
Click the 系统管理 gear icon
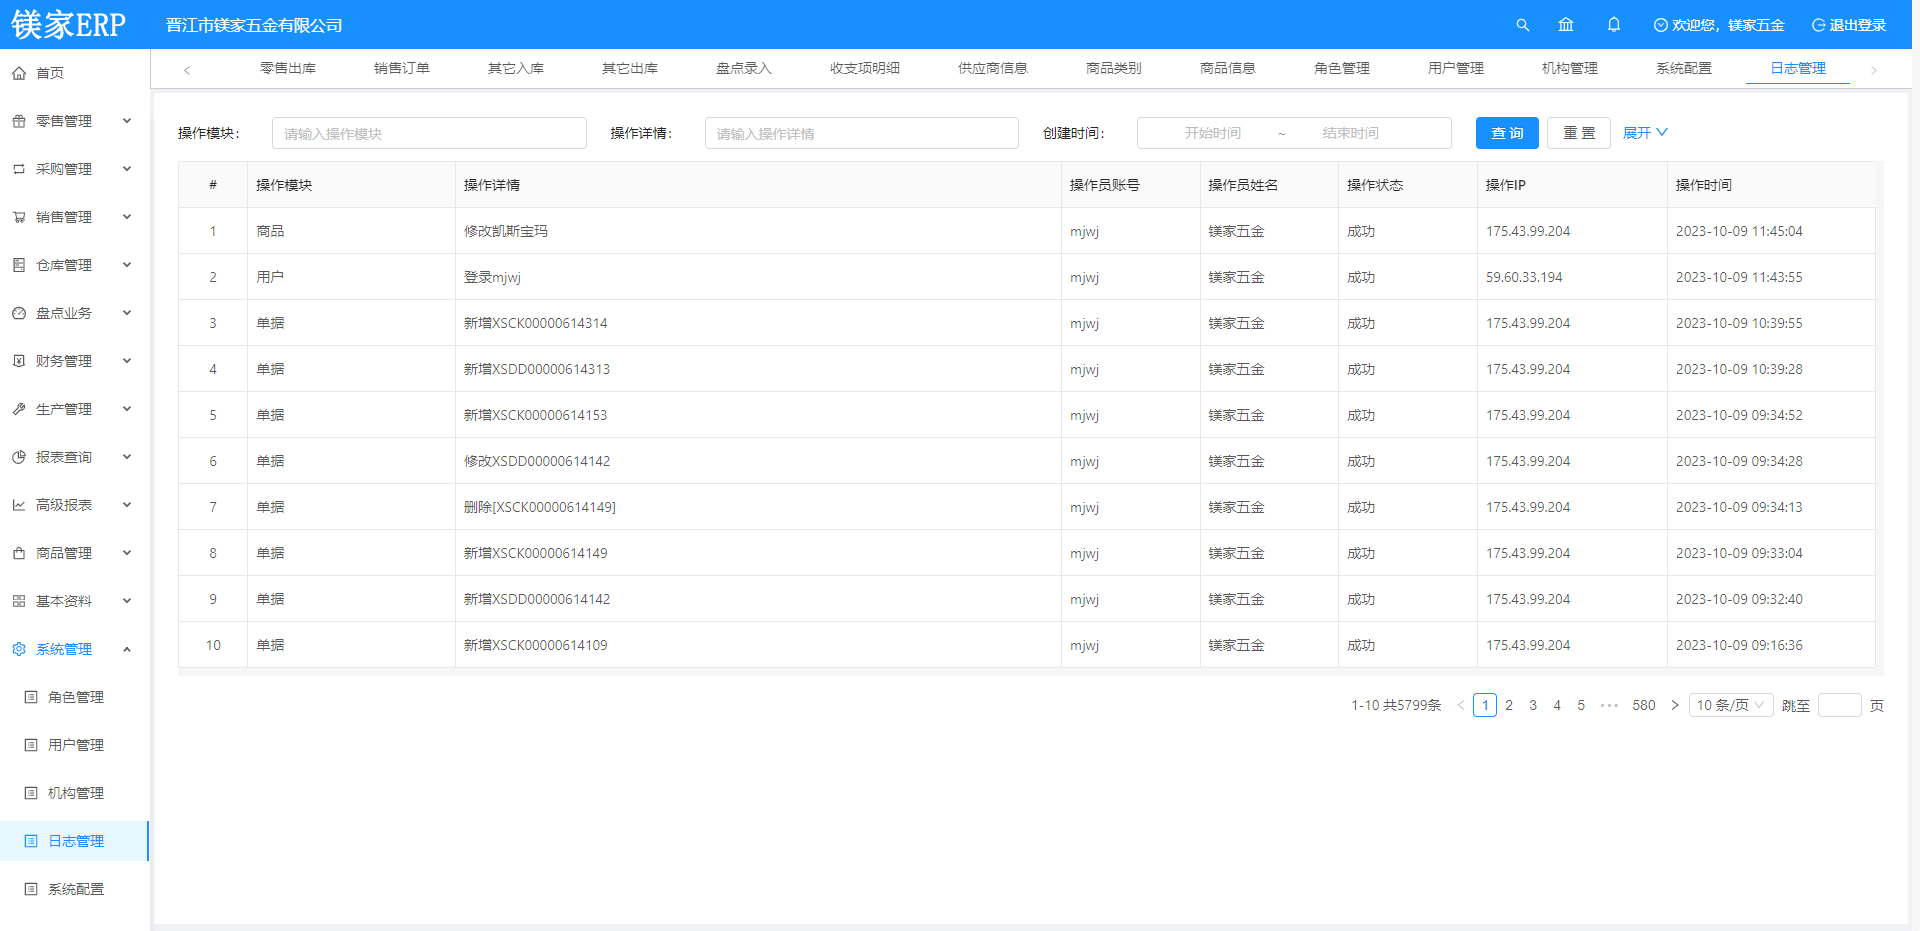click(19, 649)
